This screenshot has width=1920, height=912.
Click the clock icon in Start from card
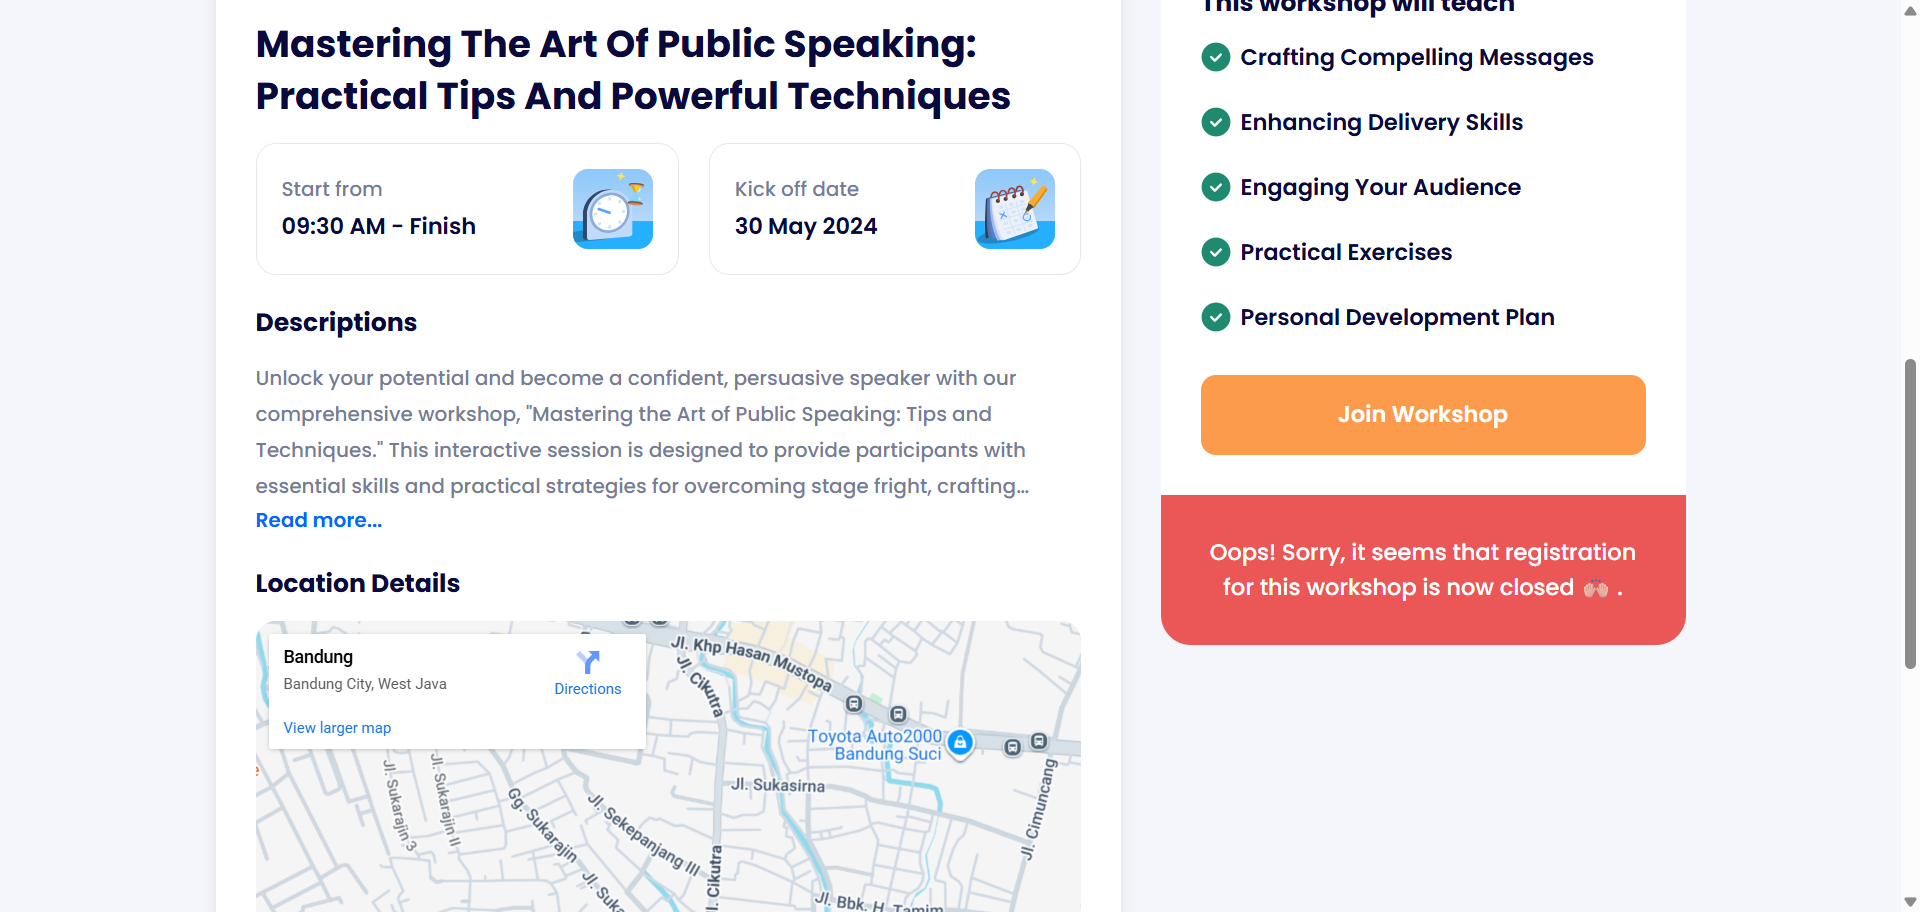pos(612,209)
